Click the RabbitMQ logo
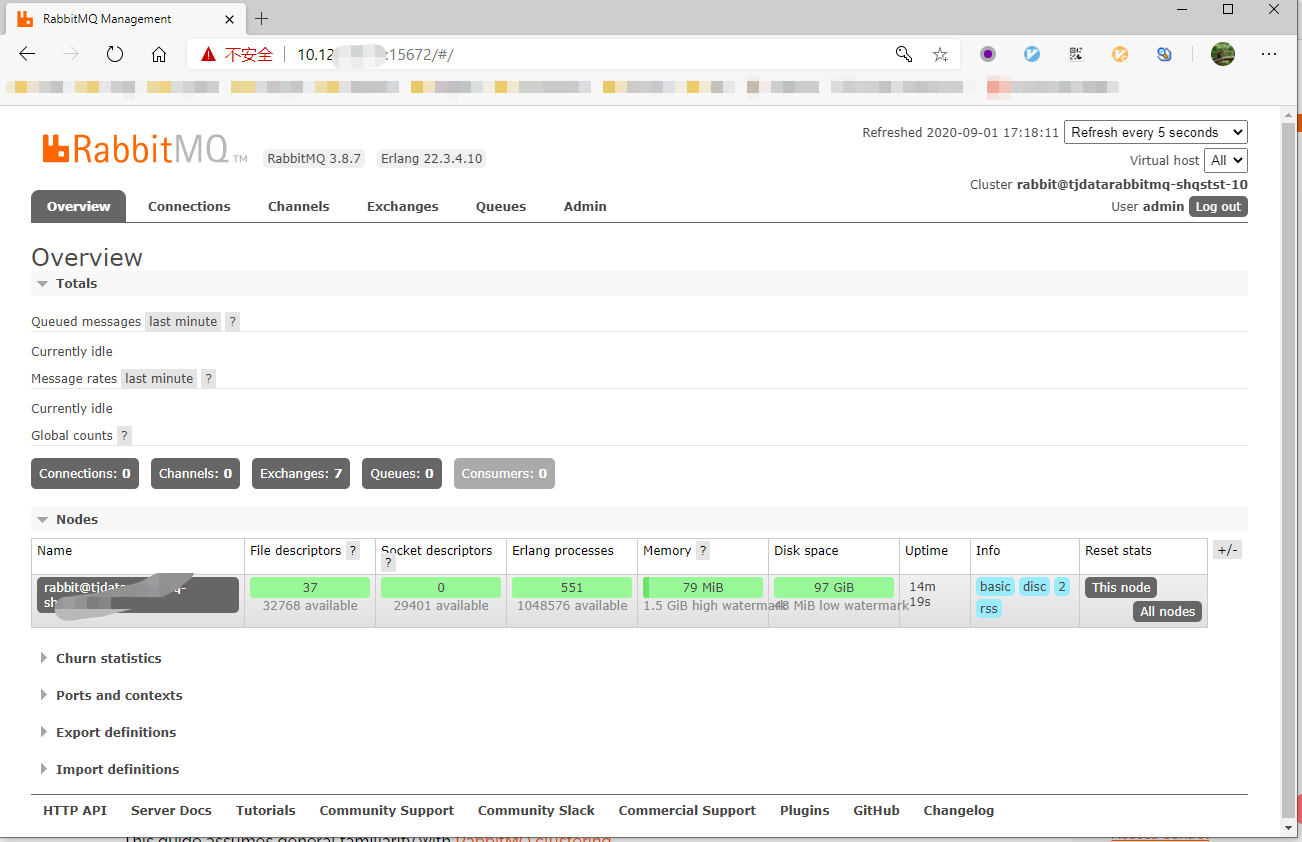The height and width of the screenshot is (842, 1302). point(145,149)
